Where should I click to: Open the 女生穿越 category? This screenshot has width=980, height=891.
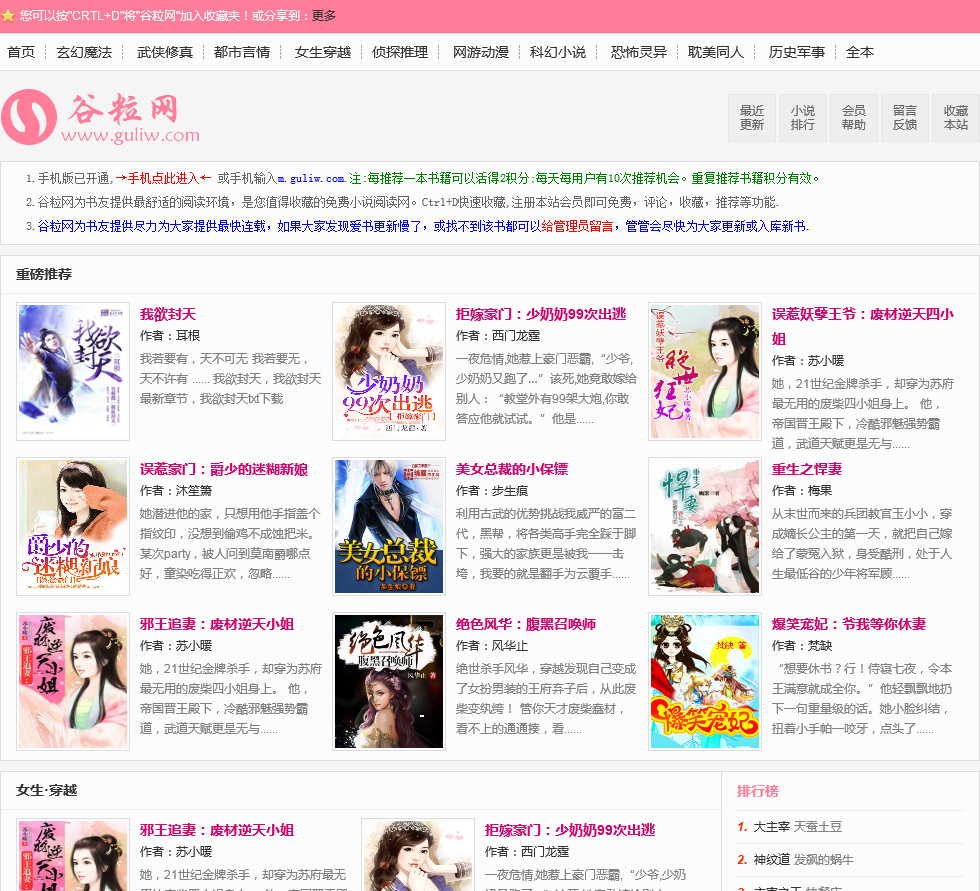pos(323,52)
